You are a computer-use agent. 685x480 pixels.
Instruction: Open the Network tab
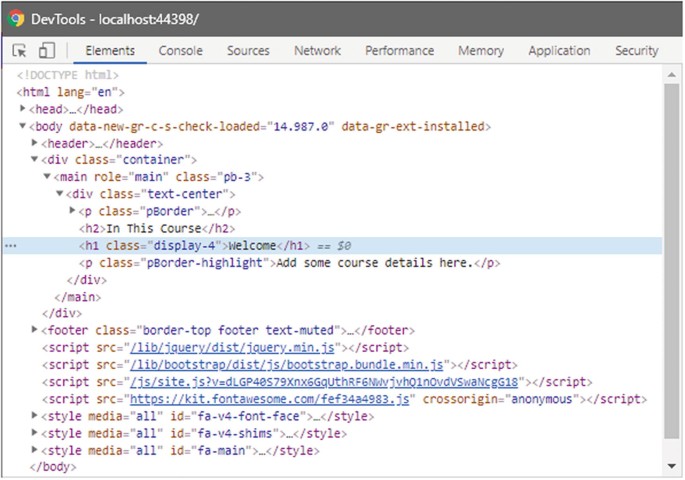pyautogui.click(x=317, y=51)
